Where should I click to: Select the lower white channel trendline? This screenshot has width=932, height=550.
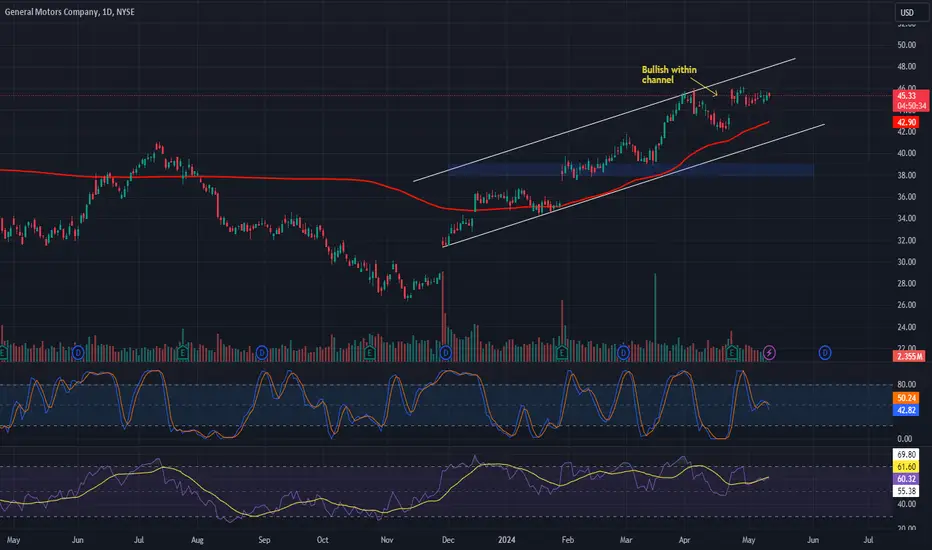[x=633, y=186]
